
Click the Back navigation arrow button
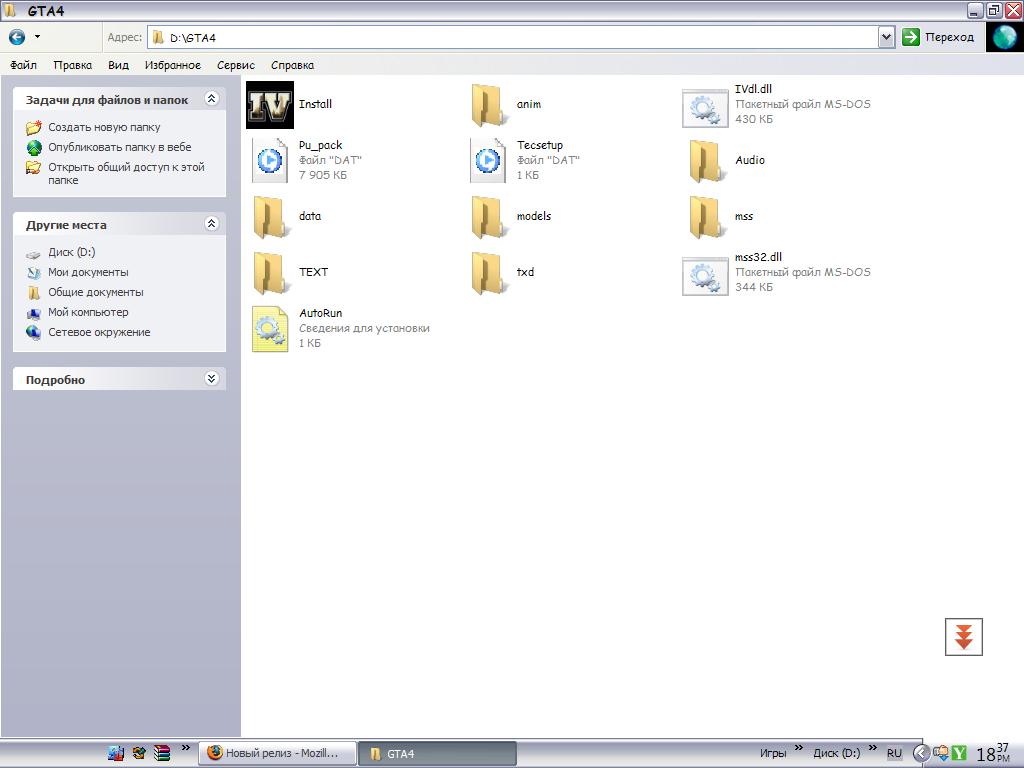tap(17, 37)
